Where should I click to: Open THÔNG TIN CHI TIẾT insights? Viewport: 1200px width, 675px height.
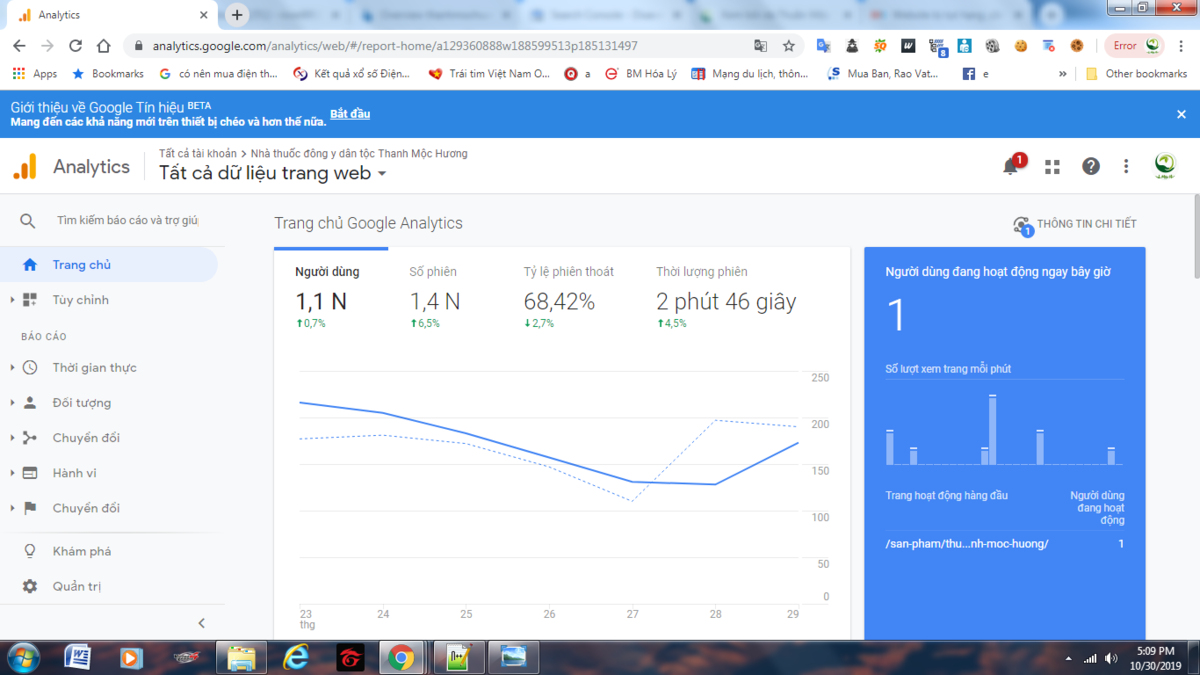pyautogui.click(x=1075, y=224)
